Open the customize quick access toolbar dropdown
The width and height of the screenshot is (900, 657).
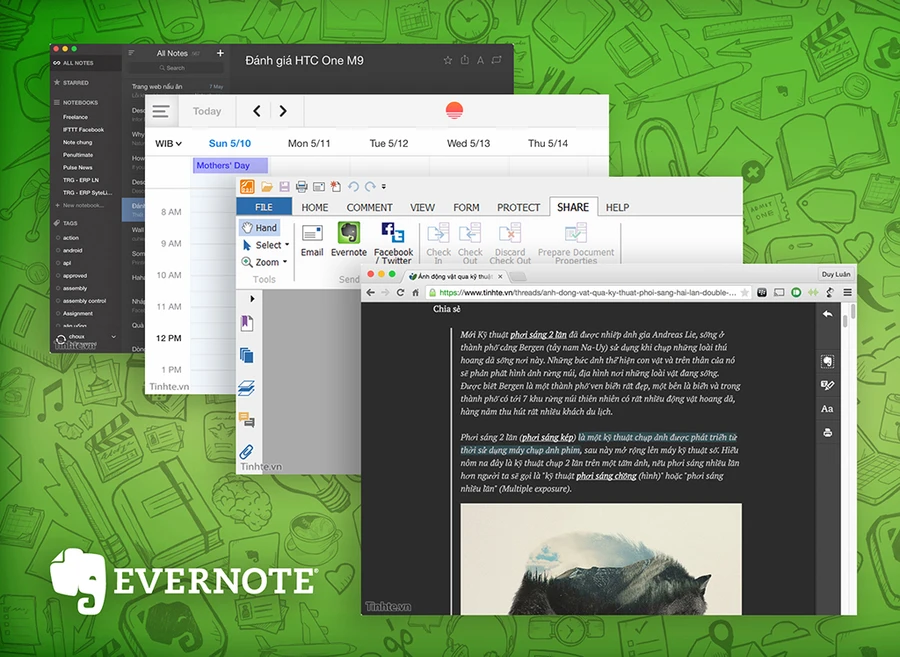[x=384, y=186]
